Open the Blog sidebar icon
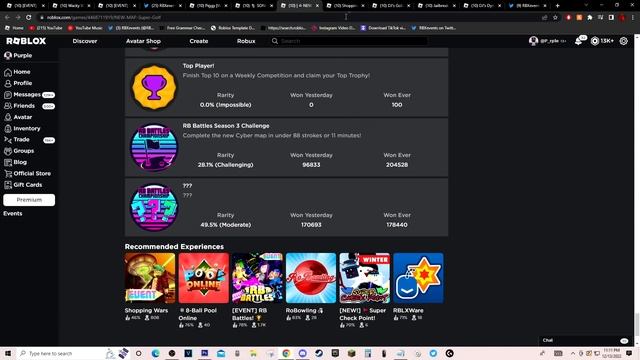The height and width of the screenshot is (360, 640). tap(8, 162)
